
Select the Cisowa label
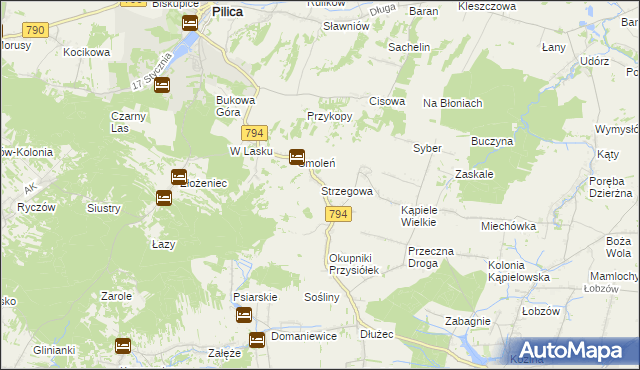click(x=387, y=101)
